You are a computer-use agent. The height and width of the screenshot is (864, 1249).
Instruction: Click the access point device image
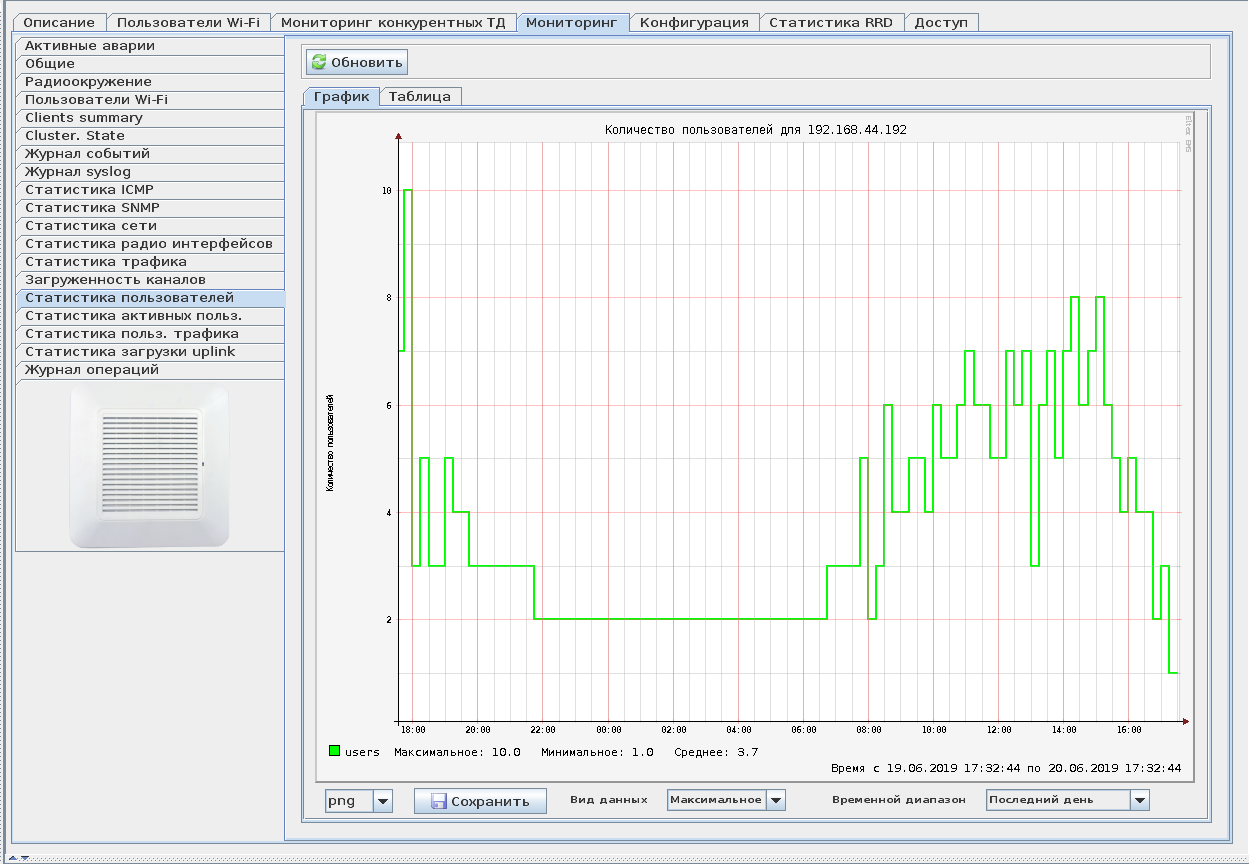[x=150, y=468]
